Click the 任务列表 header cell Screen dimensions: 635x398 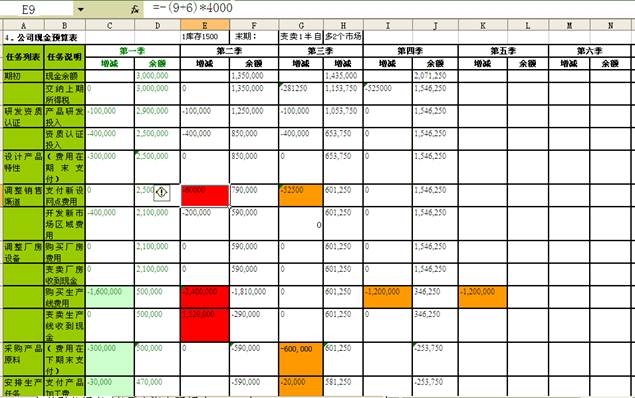(23, 57)
